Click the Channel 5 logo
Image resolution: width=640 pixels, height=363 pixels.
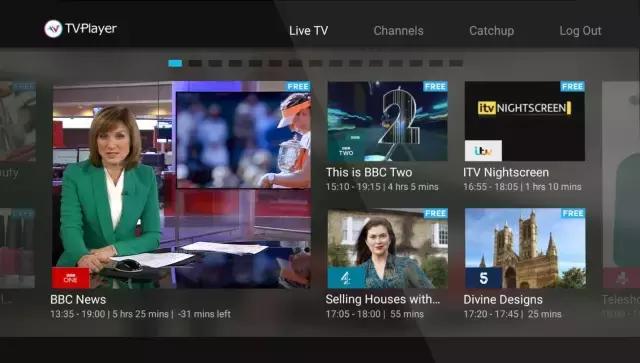point(484,278)
